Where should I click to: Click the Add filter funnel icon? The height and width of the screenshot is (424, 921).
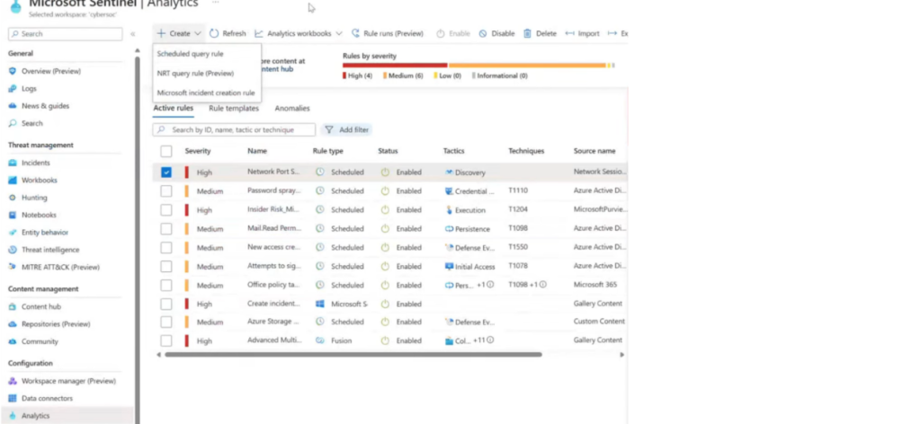pyautogui.click(x=329, y=130)
